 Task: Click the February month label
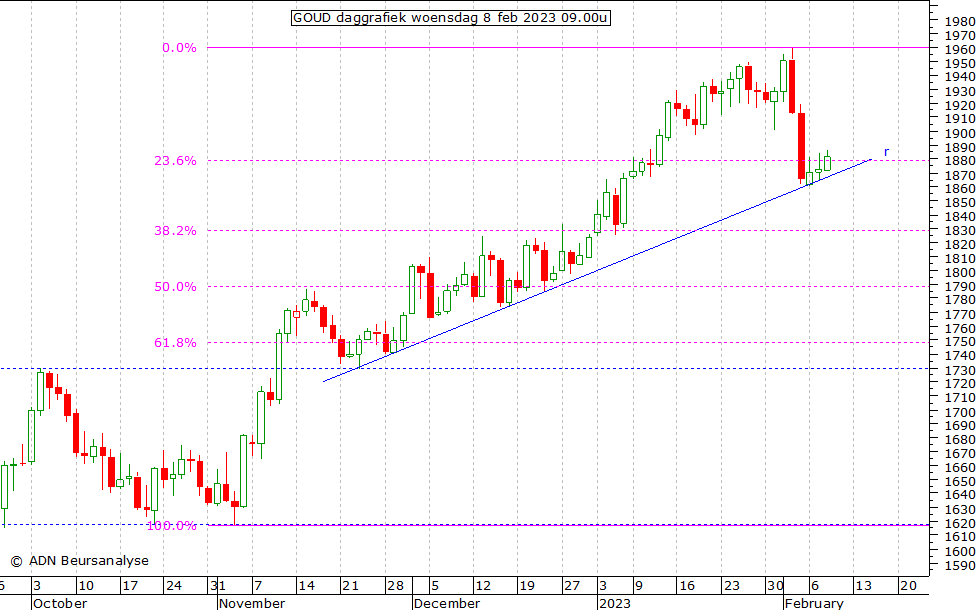click(x=814, y=603)
